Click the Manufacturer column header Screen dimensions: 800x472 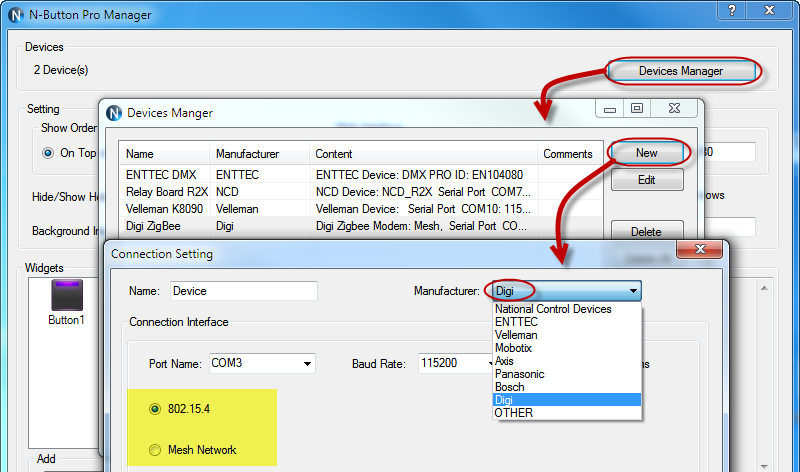260,154
